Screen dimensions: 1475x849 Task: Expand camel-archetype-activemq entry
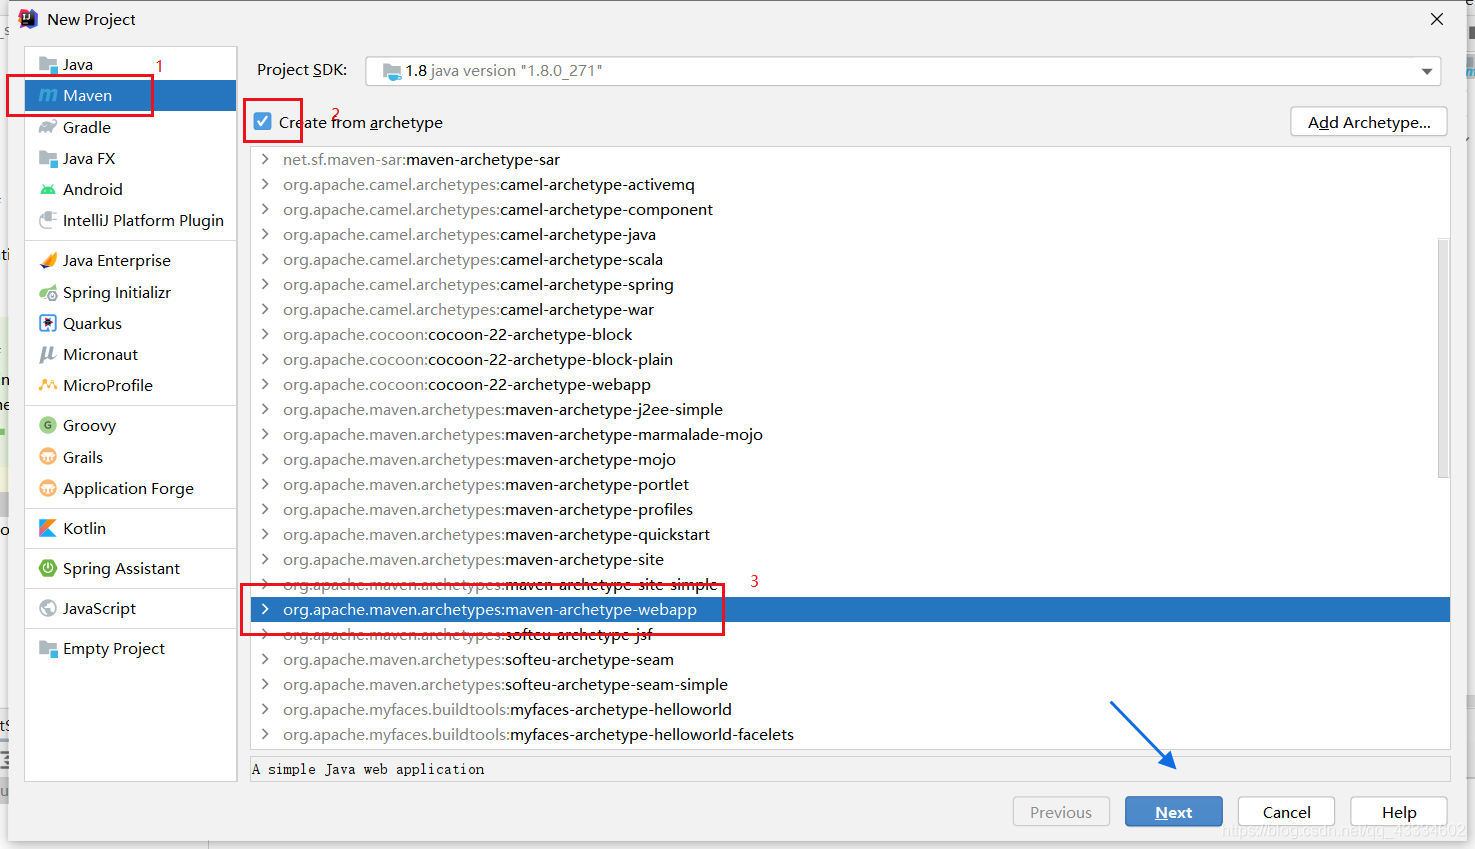(265, 184)
